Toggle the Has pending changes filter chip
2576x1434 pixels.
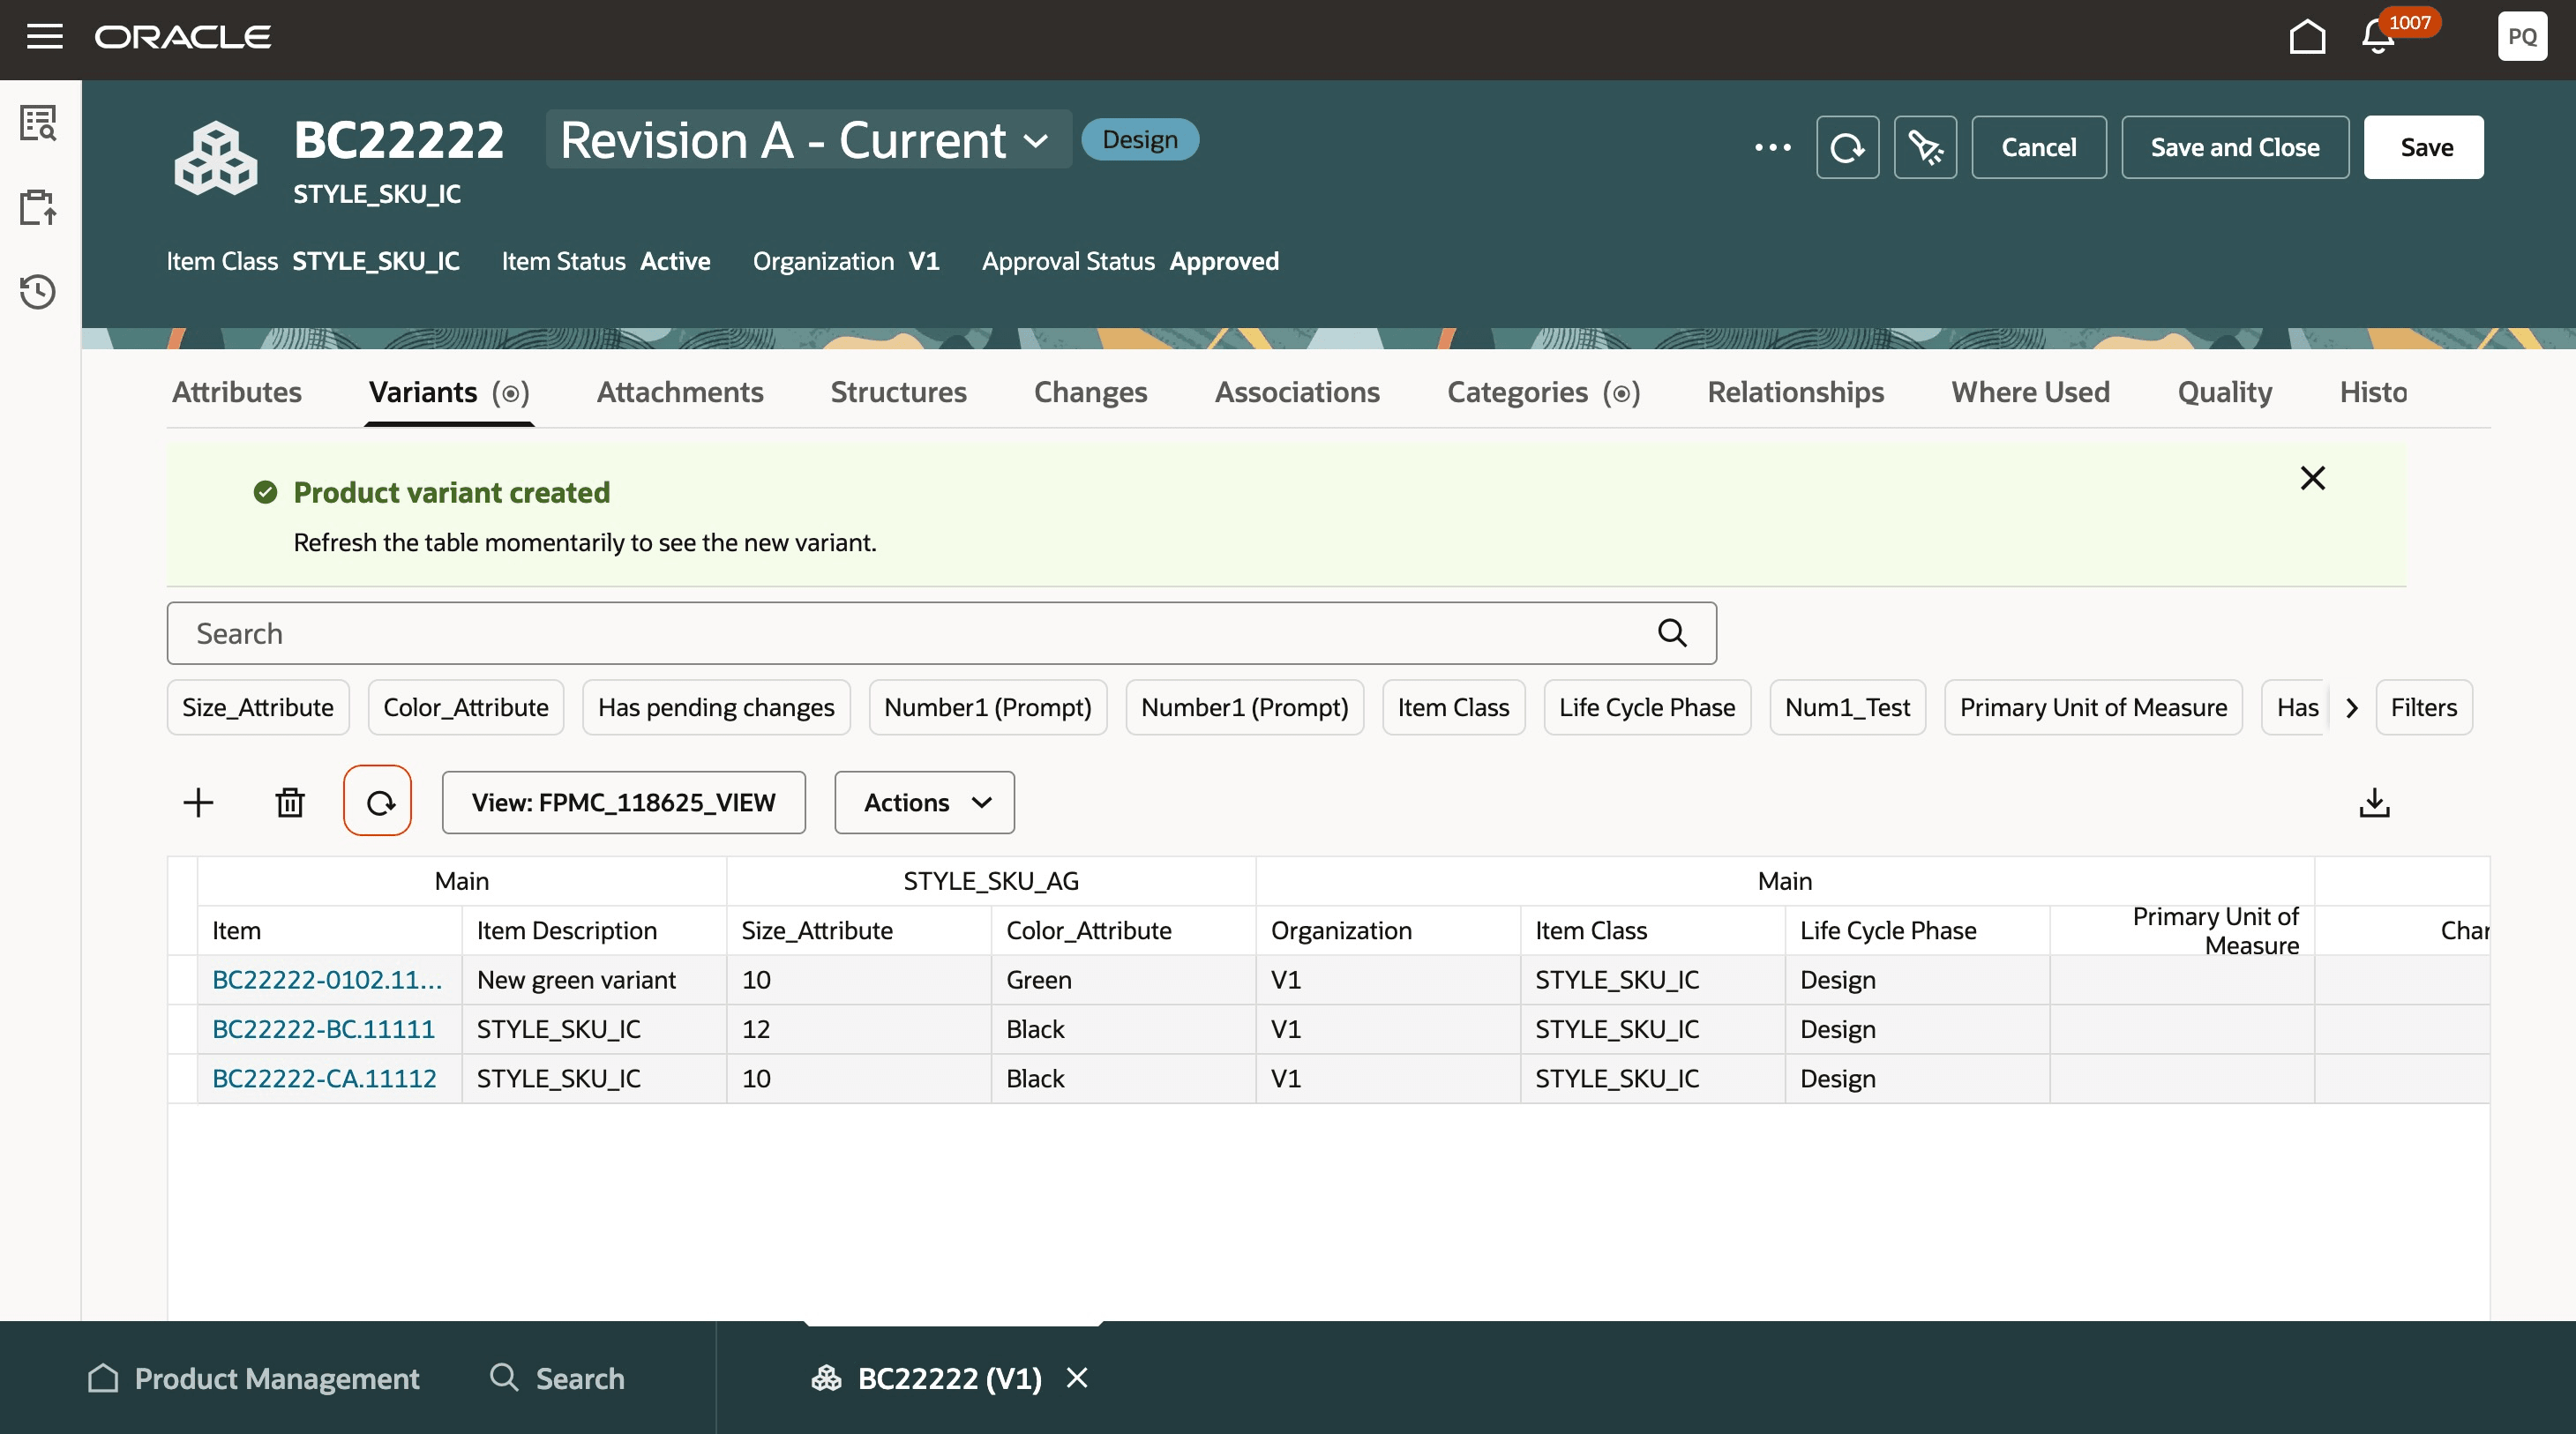tap(716, 707)
